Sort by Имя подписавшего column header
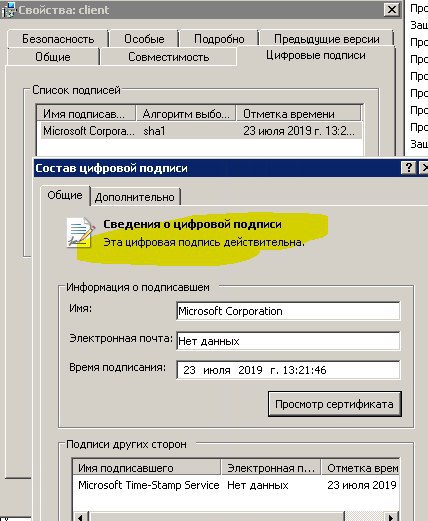Image resolution: width=428 pixels, height=521 pixels. point(147,468)
